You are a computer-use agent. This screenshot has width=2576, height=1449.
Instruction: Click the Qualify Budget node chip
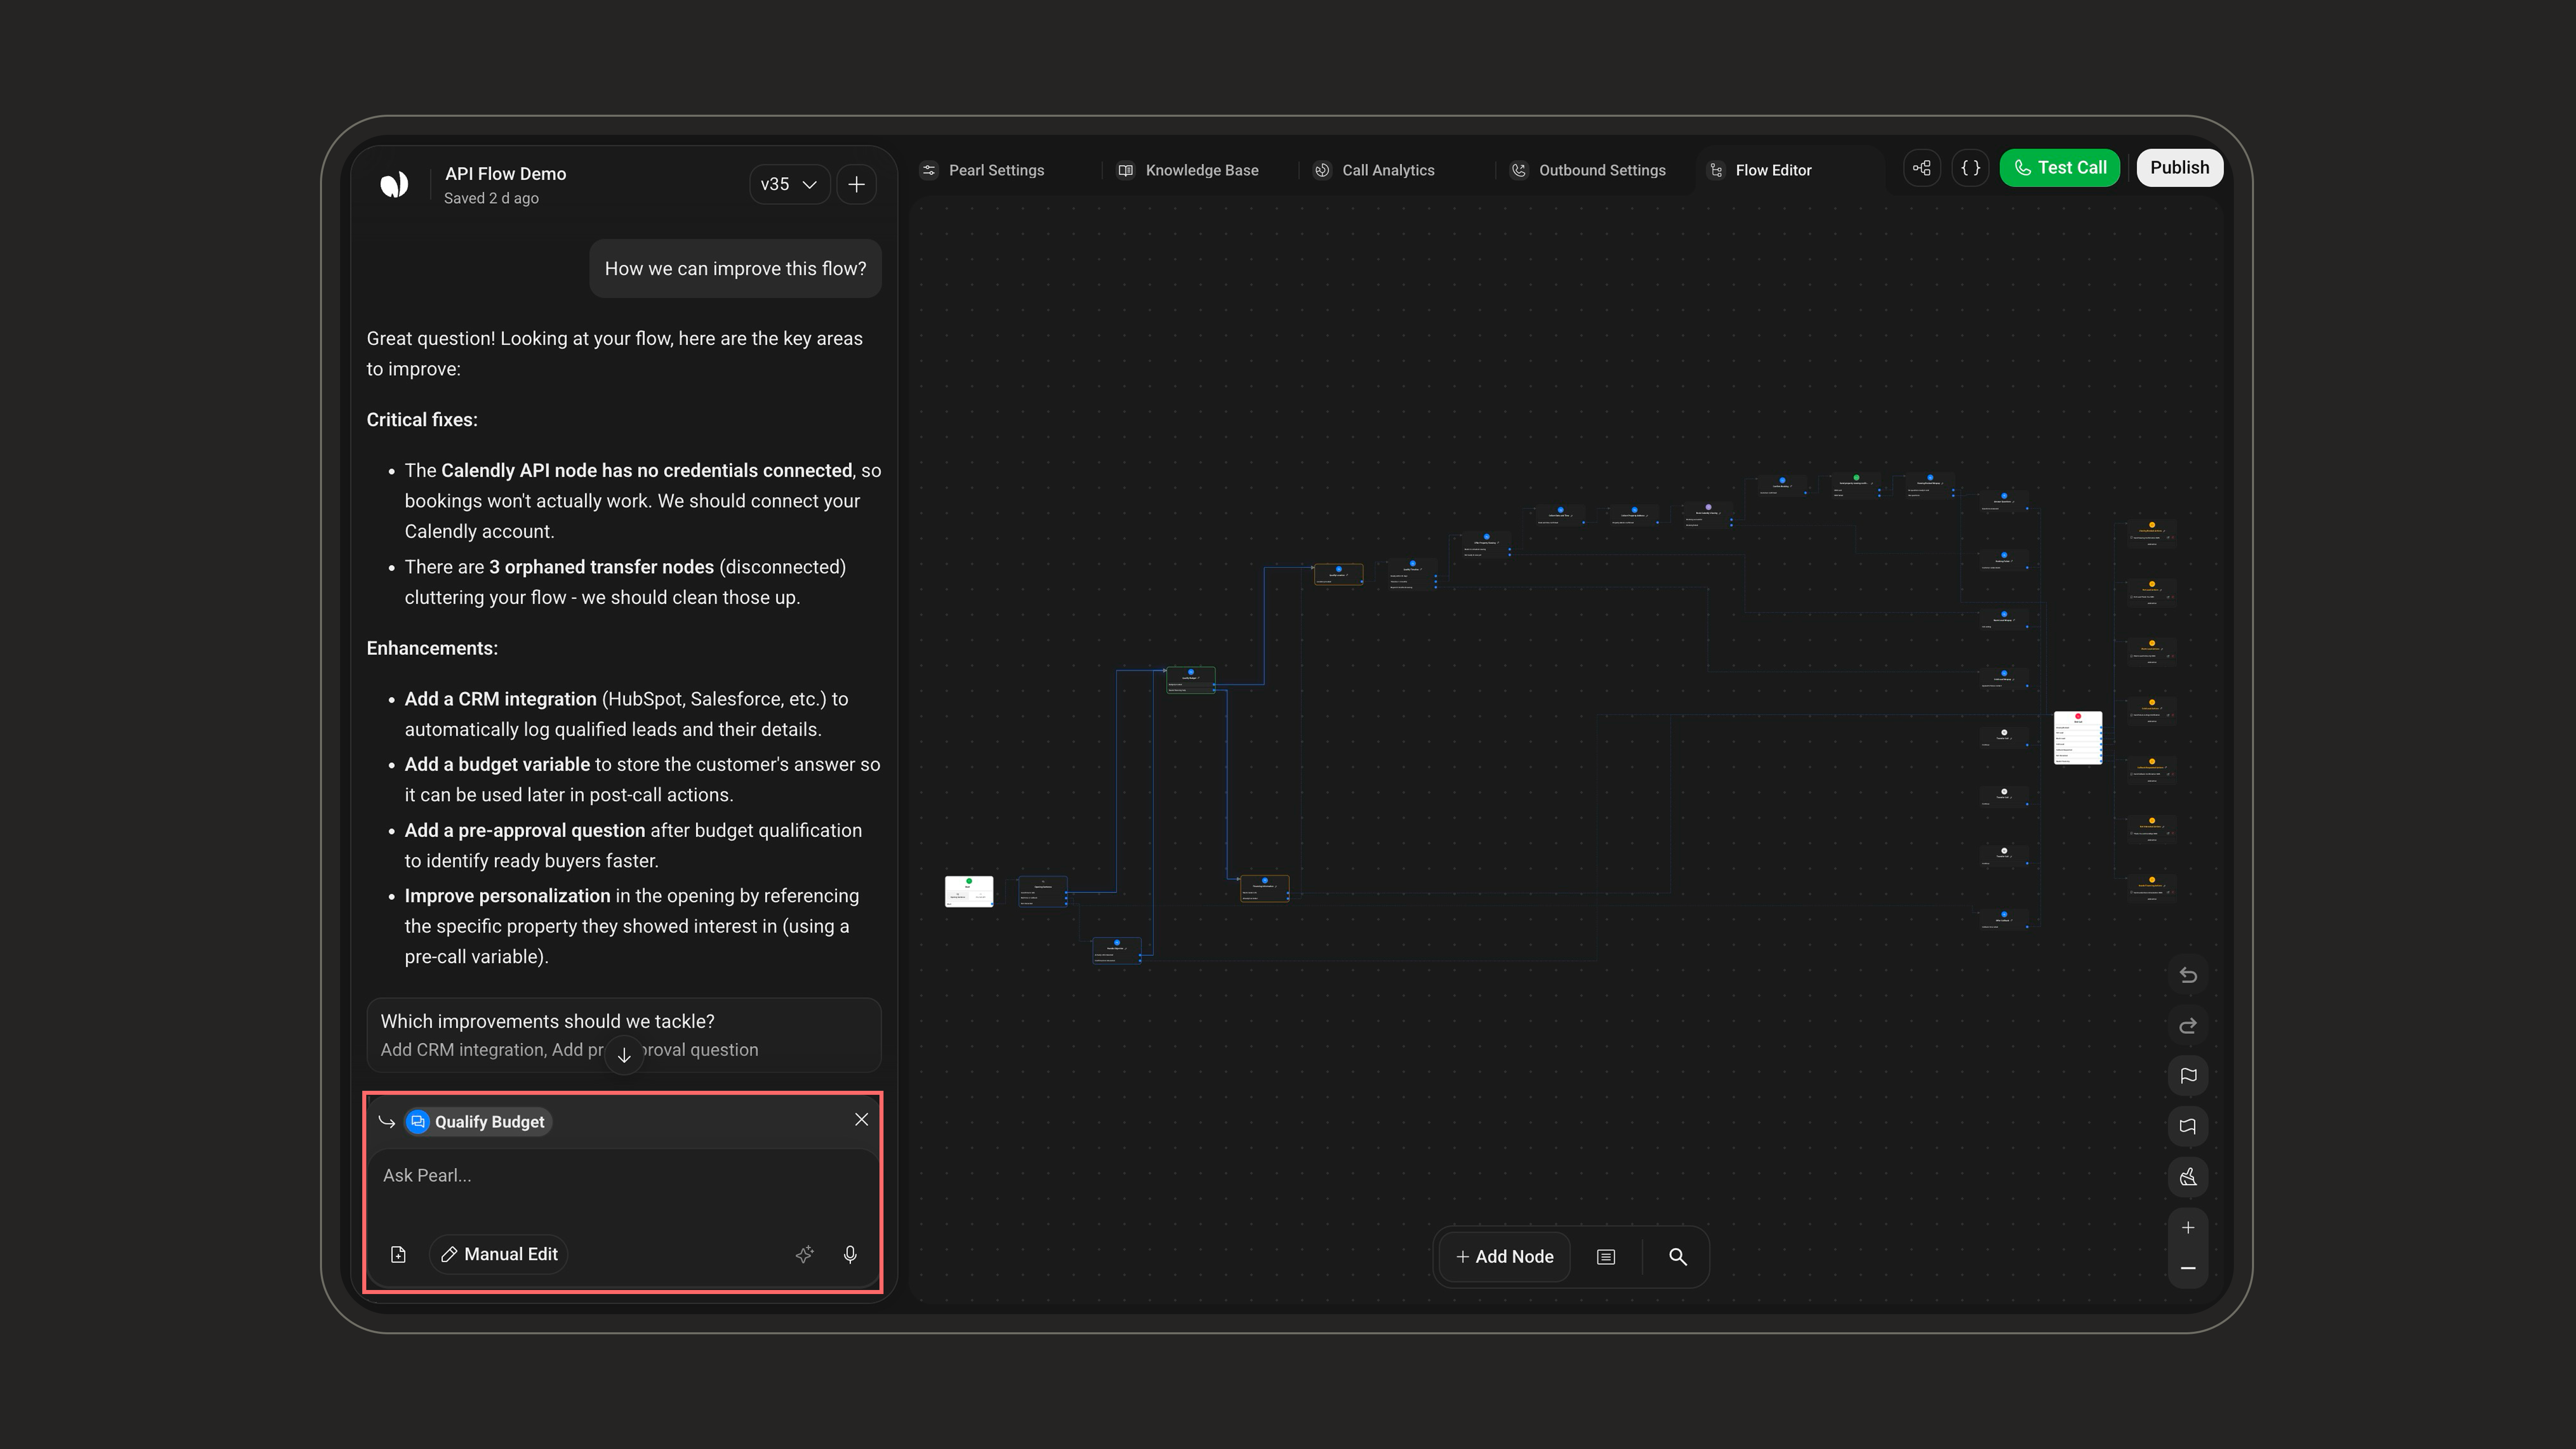[x=478, y=1122]
